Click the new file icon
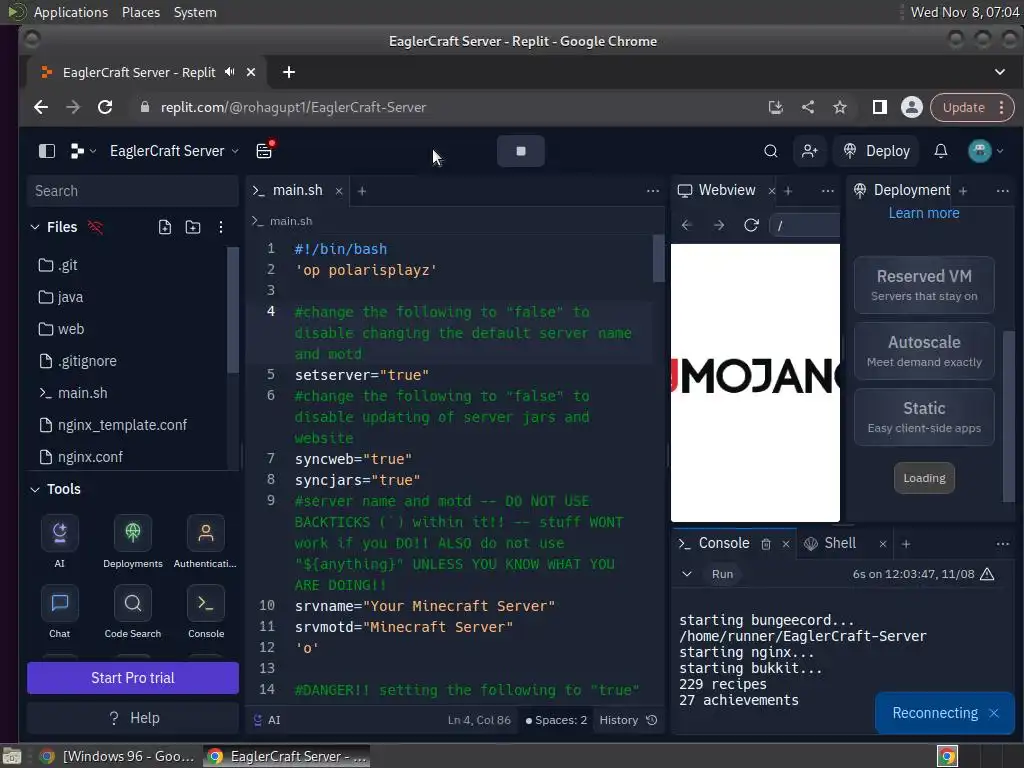Image resolution: width=1024 pixels, height=768 pixels. [165, 227]
